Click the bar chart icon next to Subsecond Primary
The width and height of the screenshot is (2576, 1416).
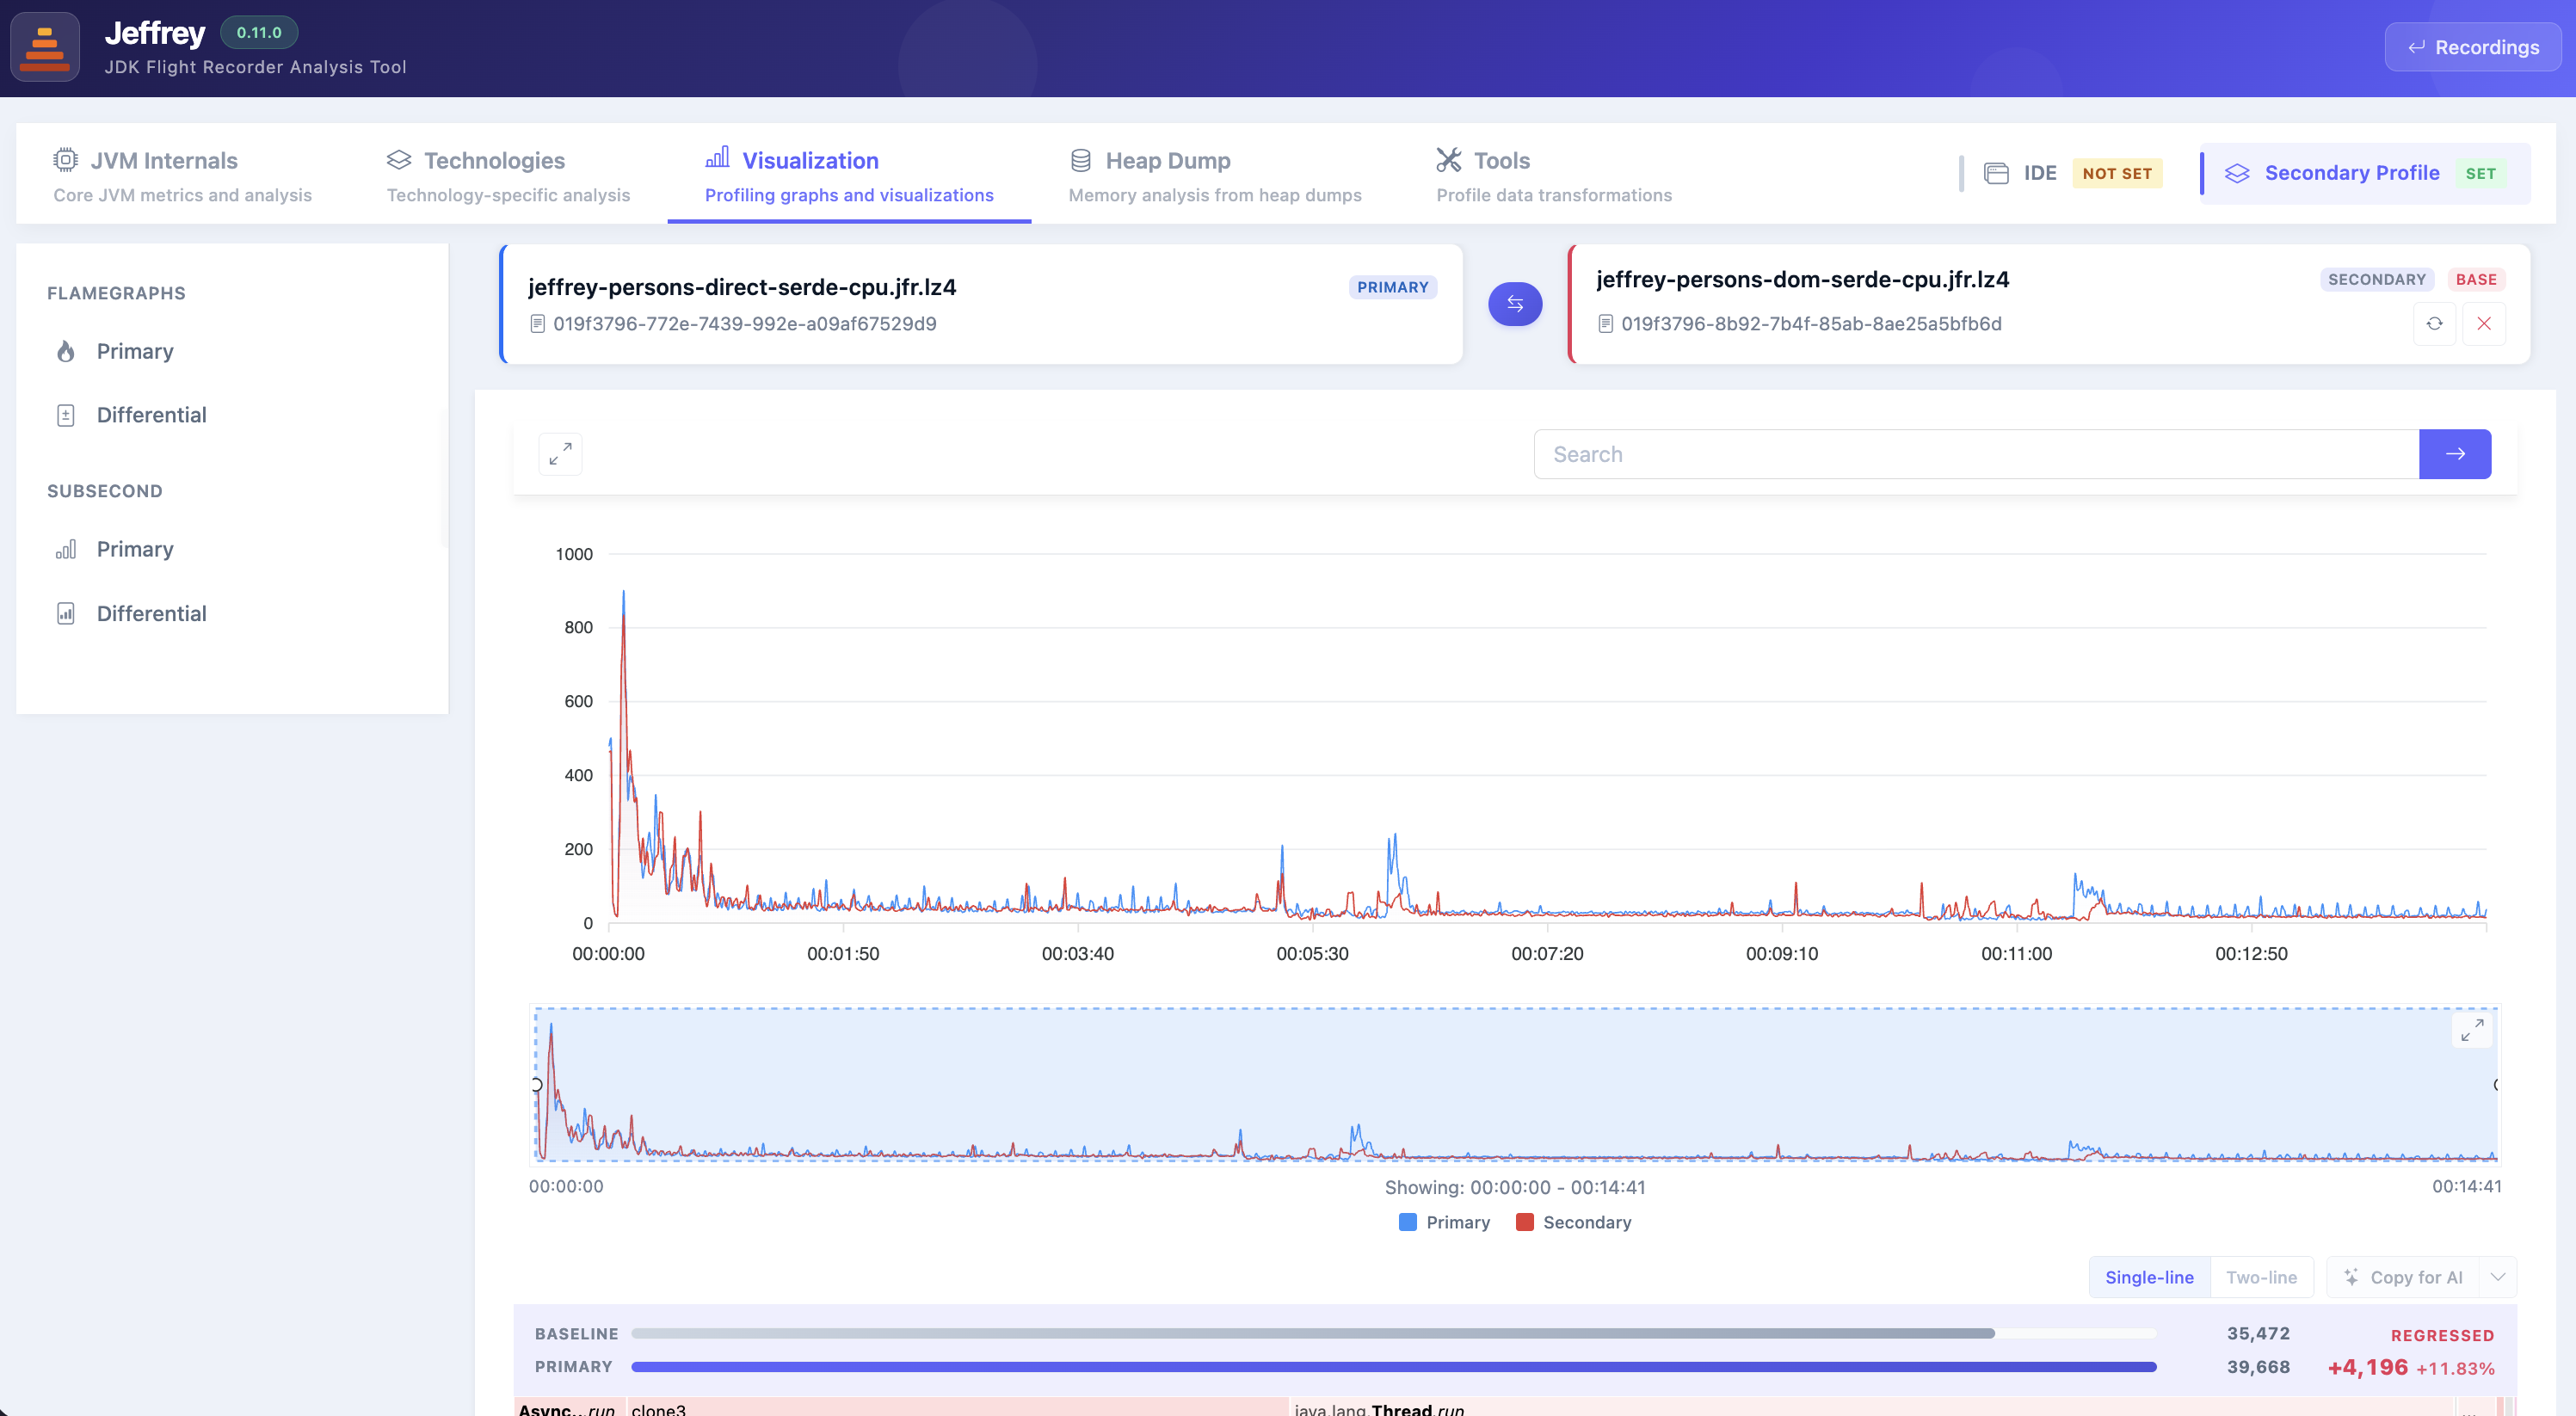pyautogui.click(x=66, y=549)
